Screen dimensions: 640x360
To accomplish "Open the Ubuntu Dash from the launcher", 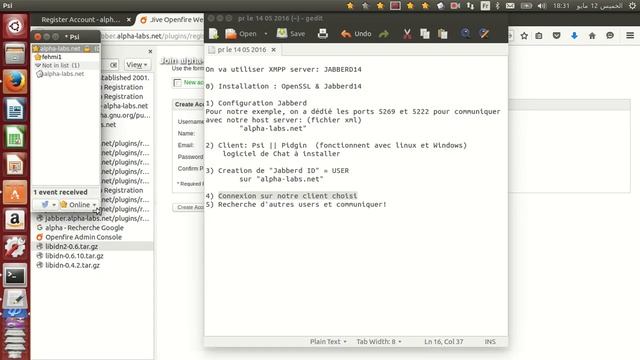I will point(15,26).
